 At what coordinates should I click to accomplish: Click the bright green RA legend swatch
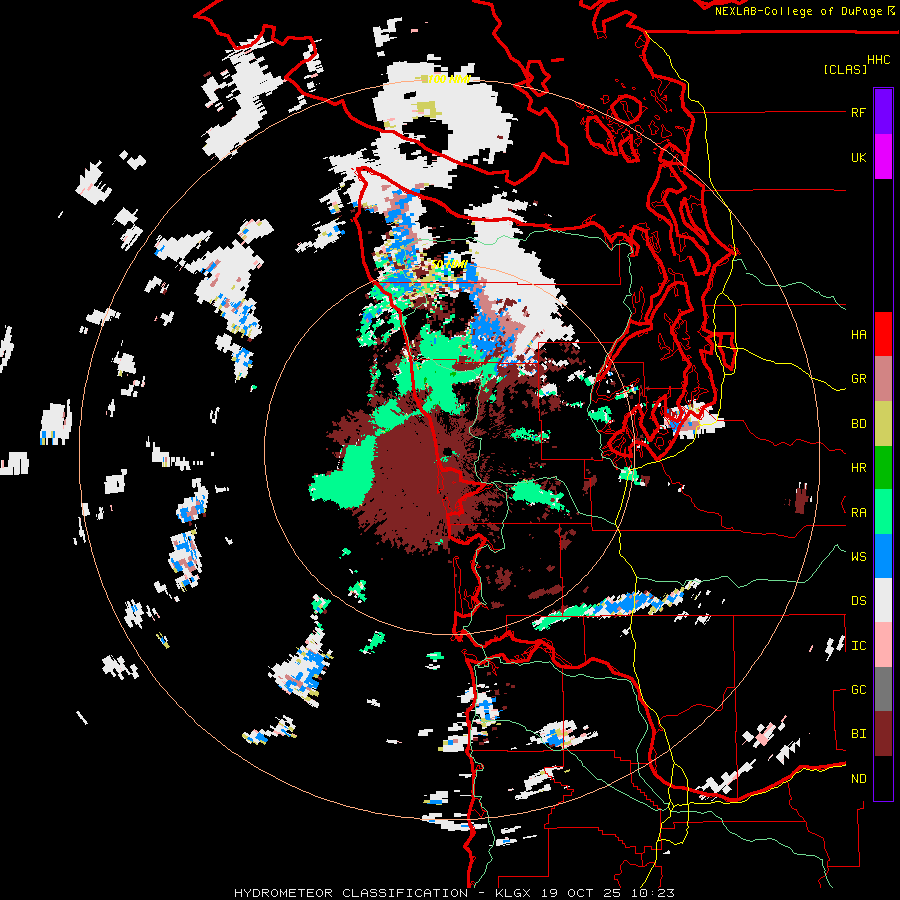[883, 512]
